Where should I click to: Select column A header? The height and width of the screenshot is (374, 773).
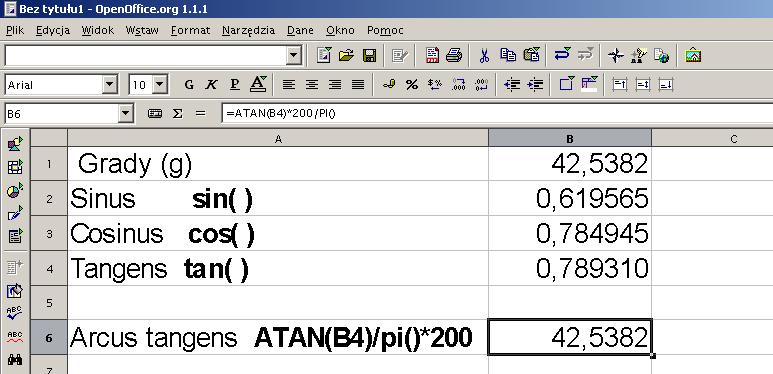tap(278, 139)
